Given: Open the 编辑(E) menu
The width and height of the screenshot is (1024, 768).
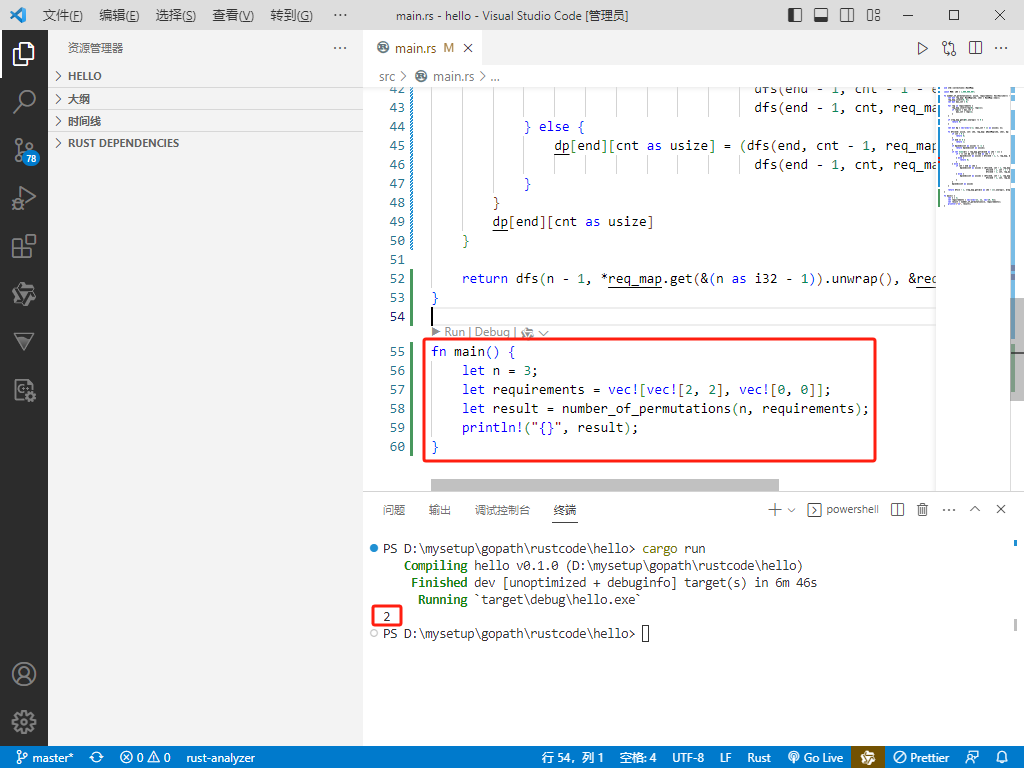Looking at the screenshot, I should click(120, 15).
